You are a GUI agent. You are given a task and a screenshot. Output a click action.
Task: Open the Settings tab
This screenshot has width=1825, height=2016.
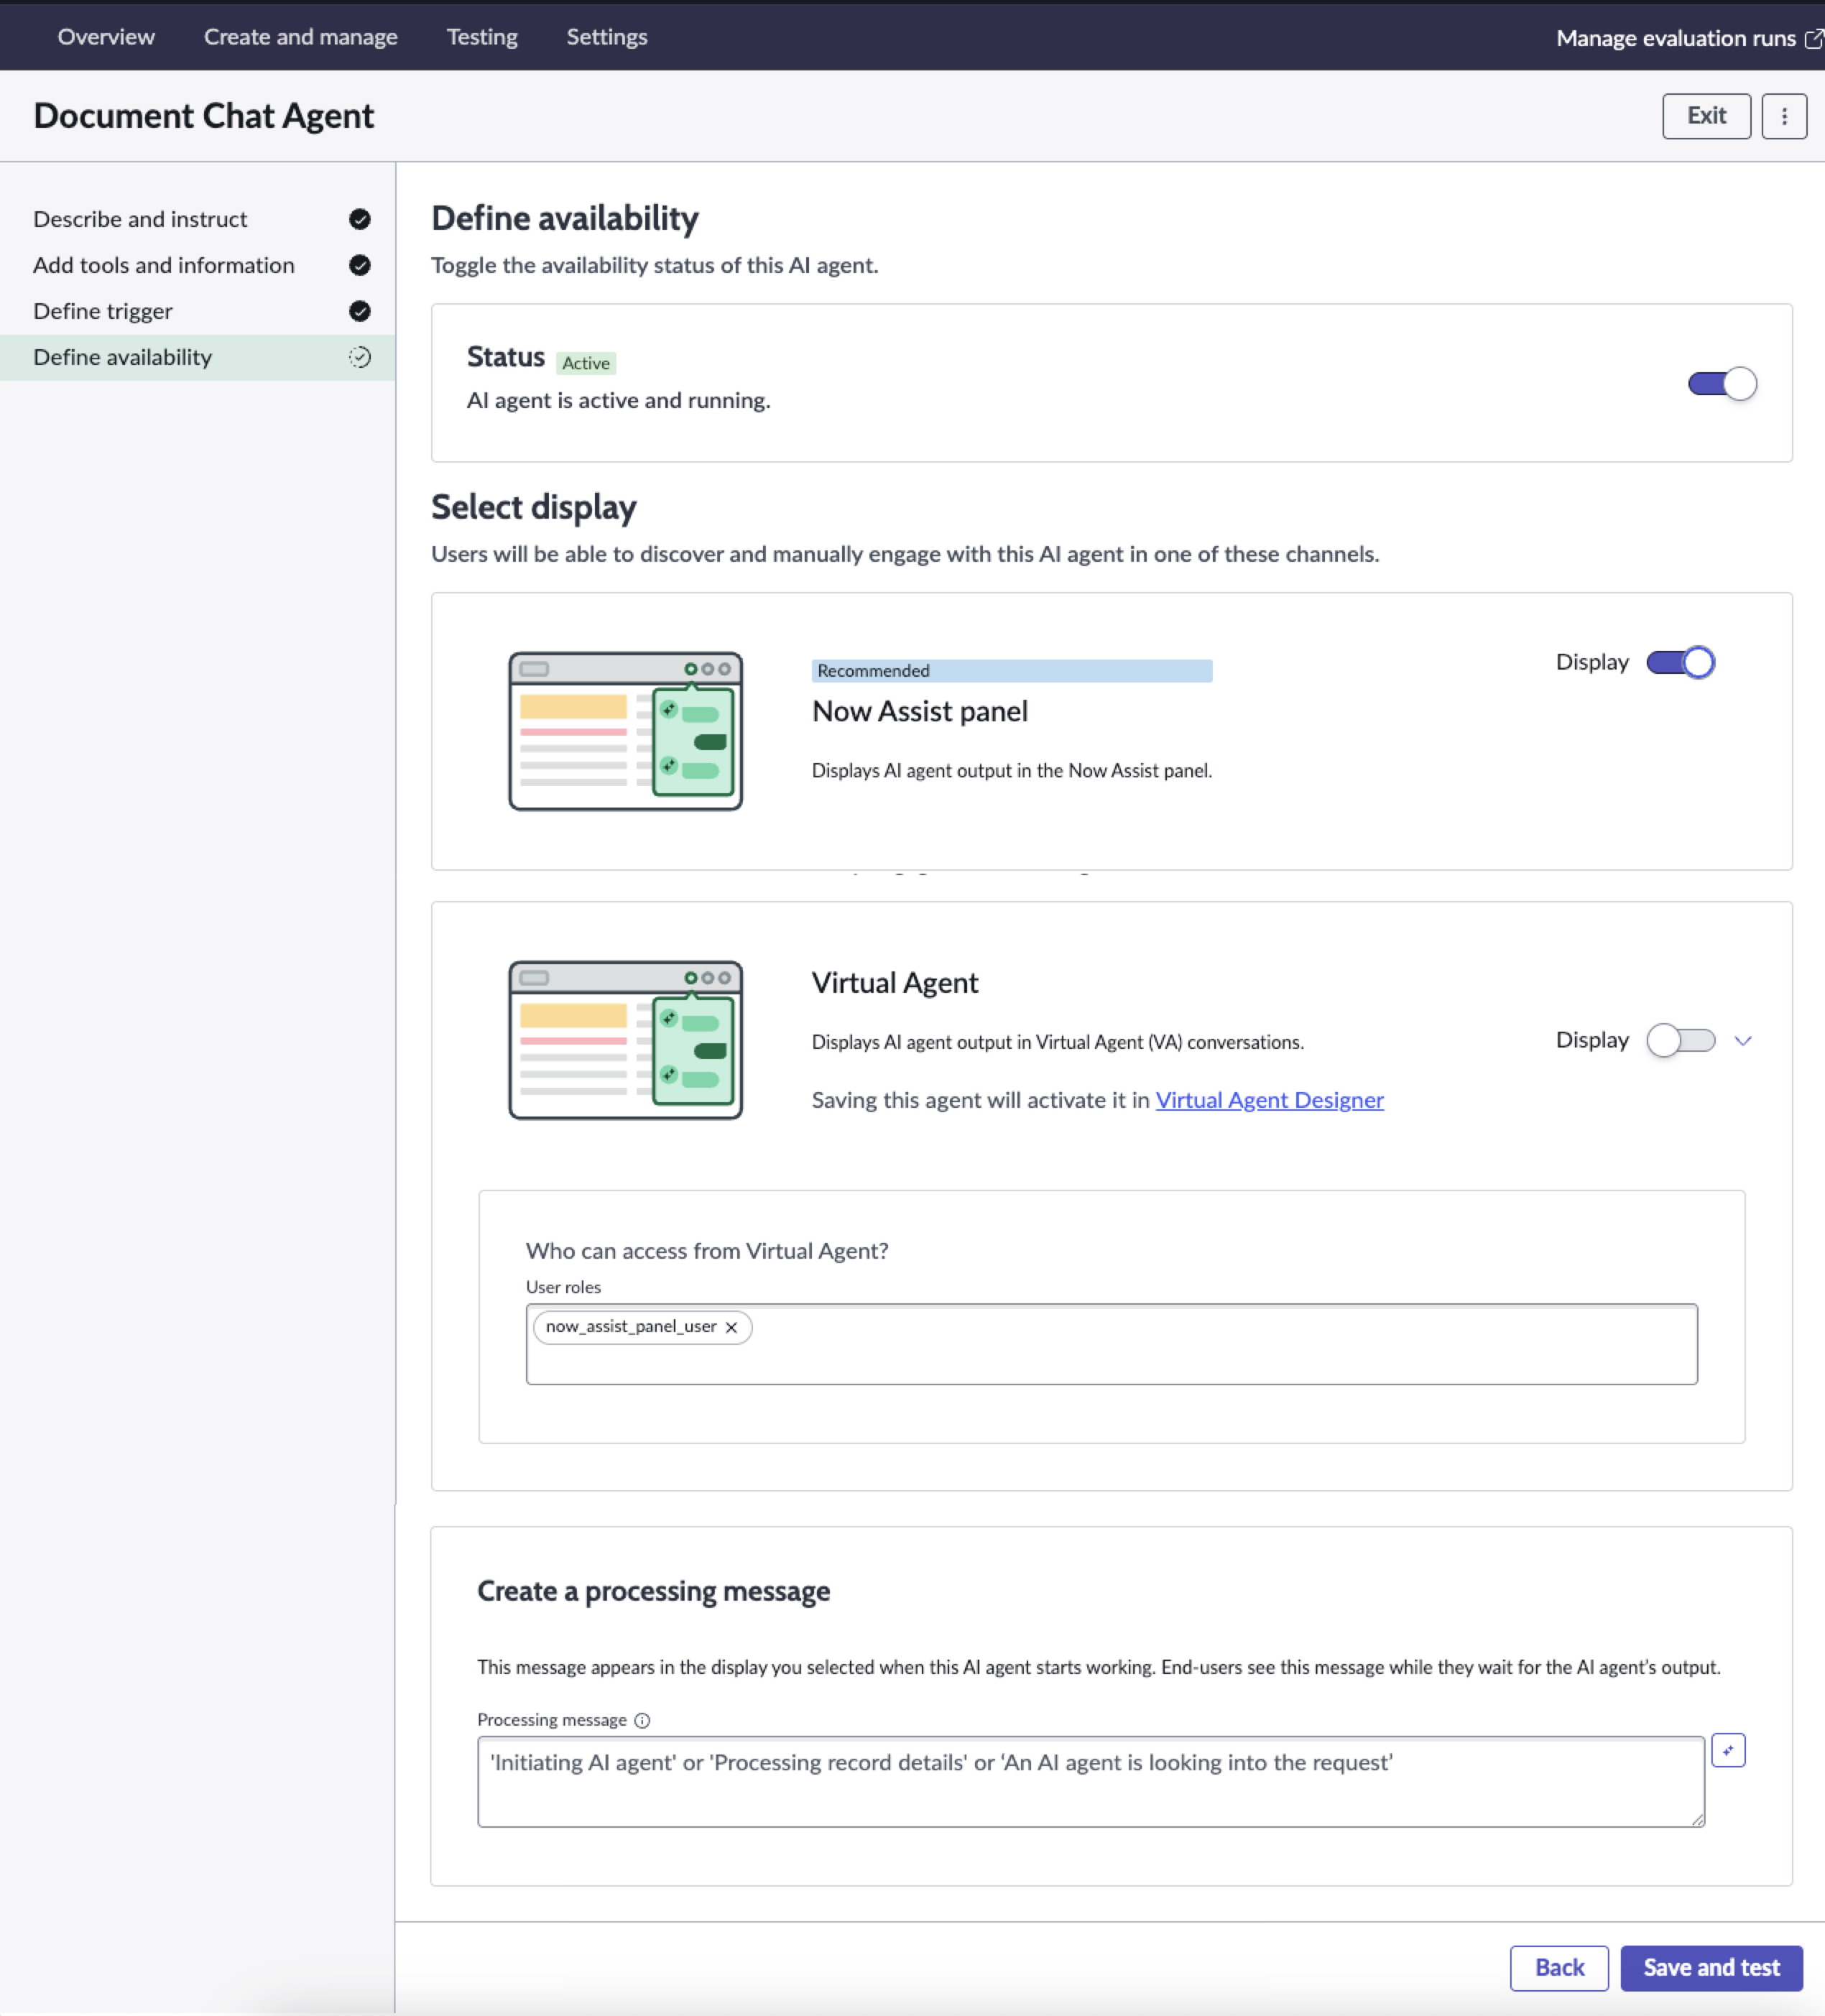click(x=607, y=37)
